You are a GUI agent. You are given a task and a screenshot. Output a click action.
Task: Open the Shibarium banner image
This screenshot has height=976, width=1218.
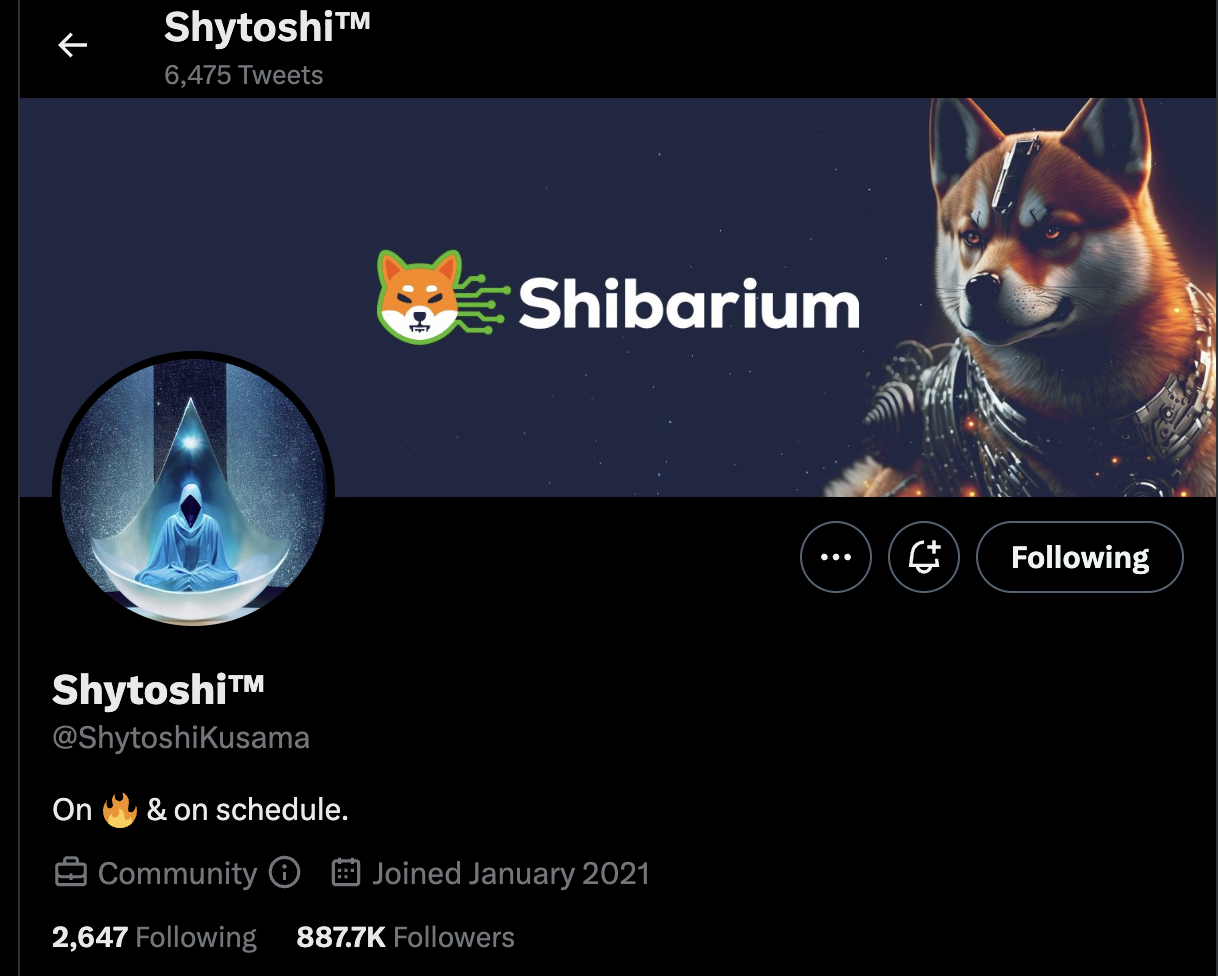pos(618,297)
